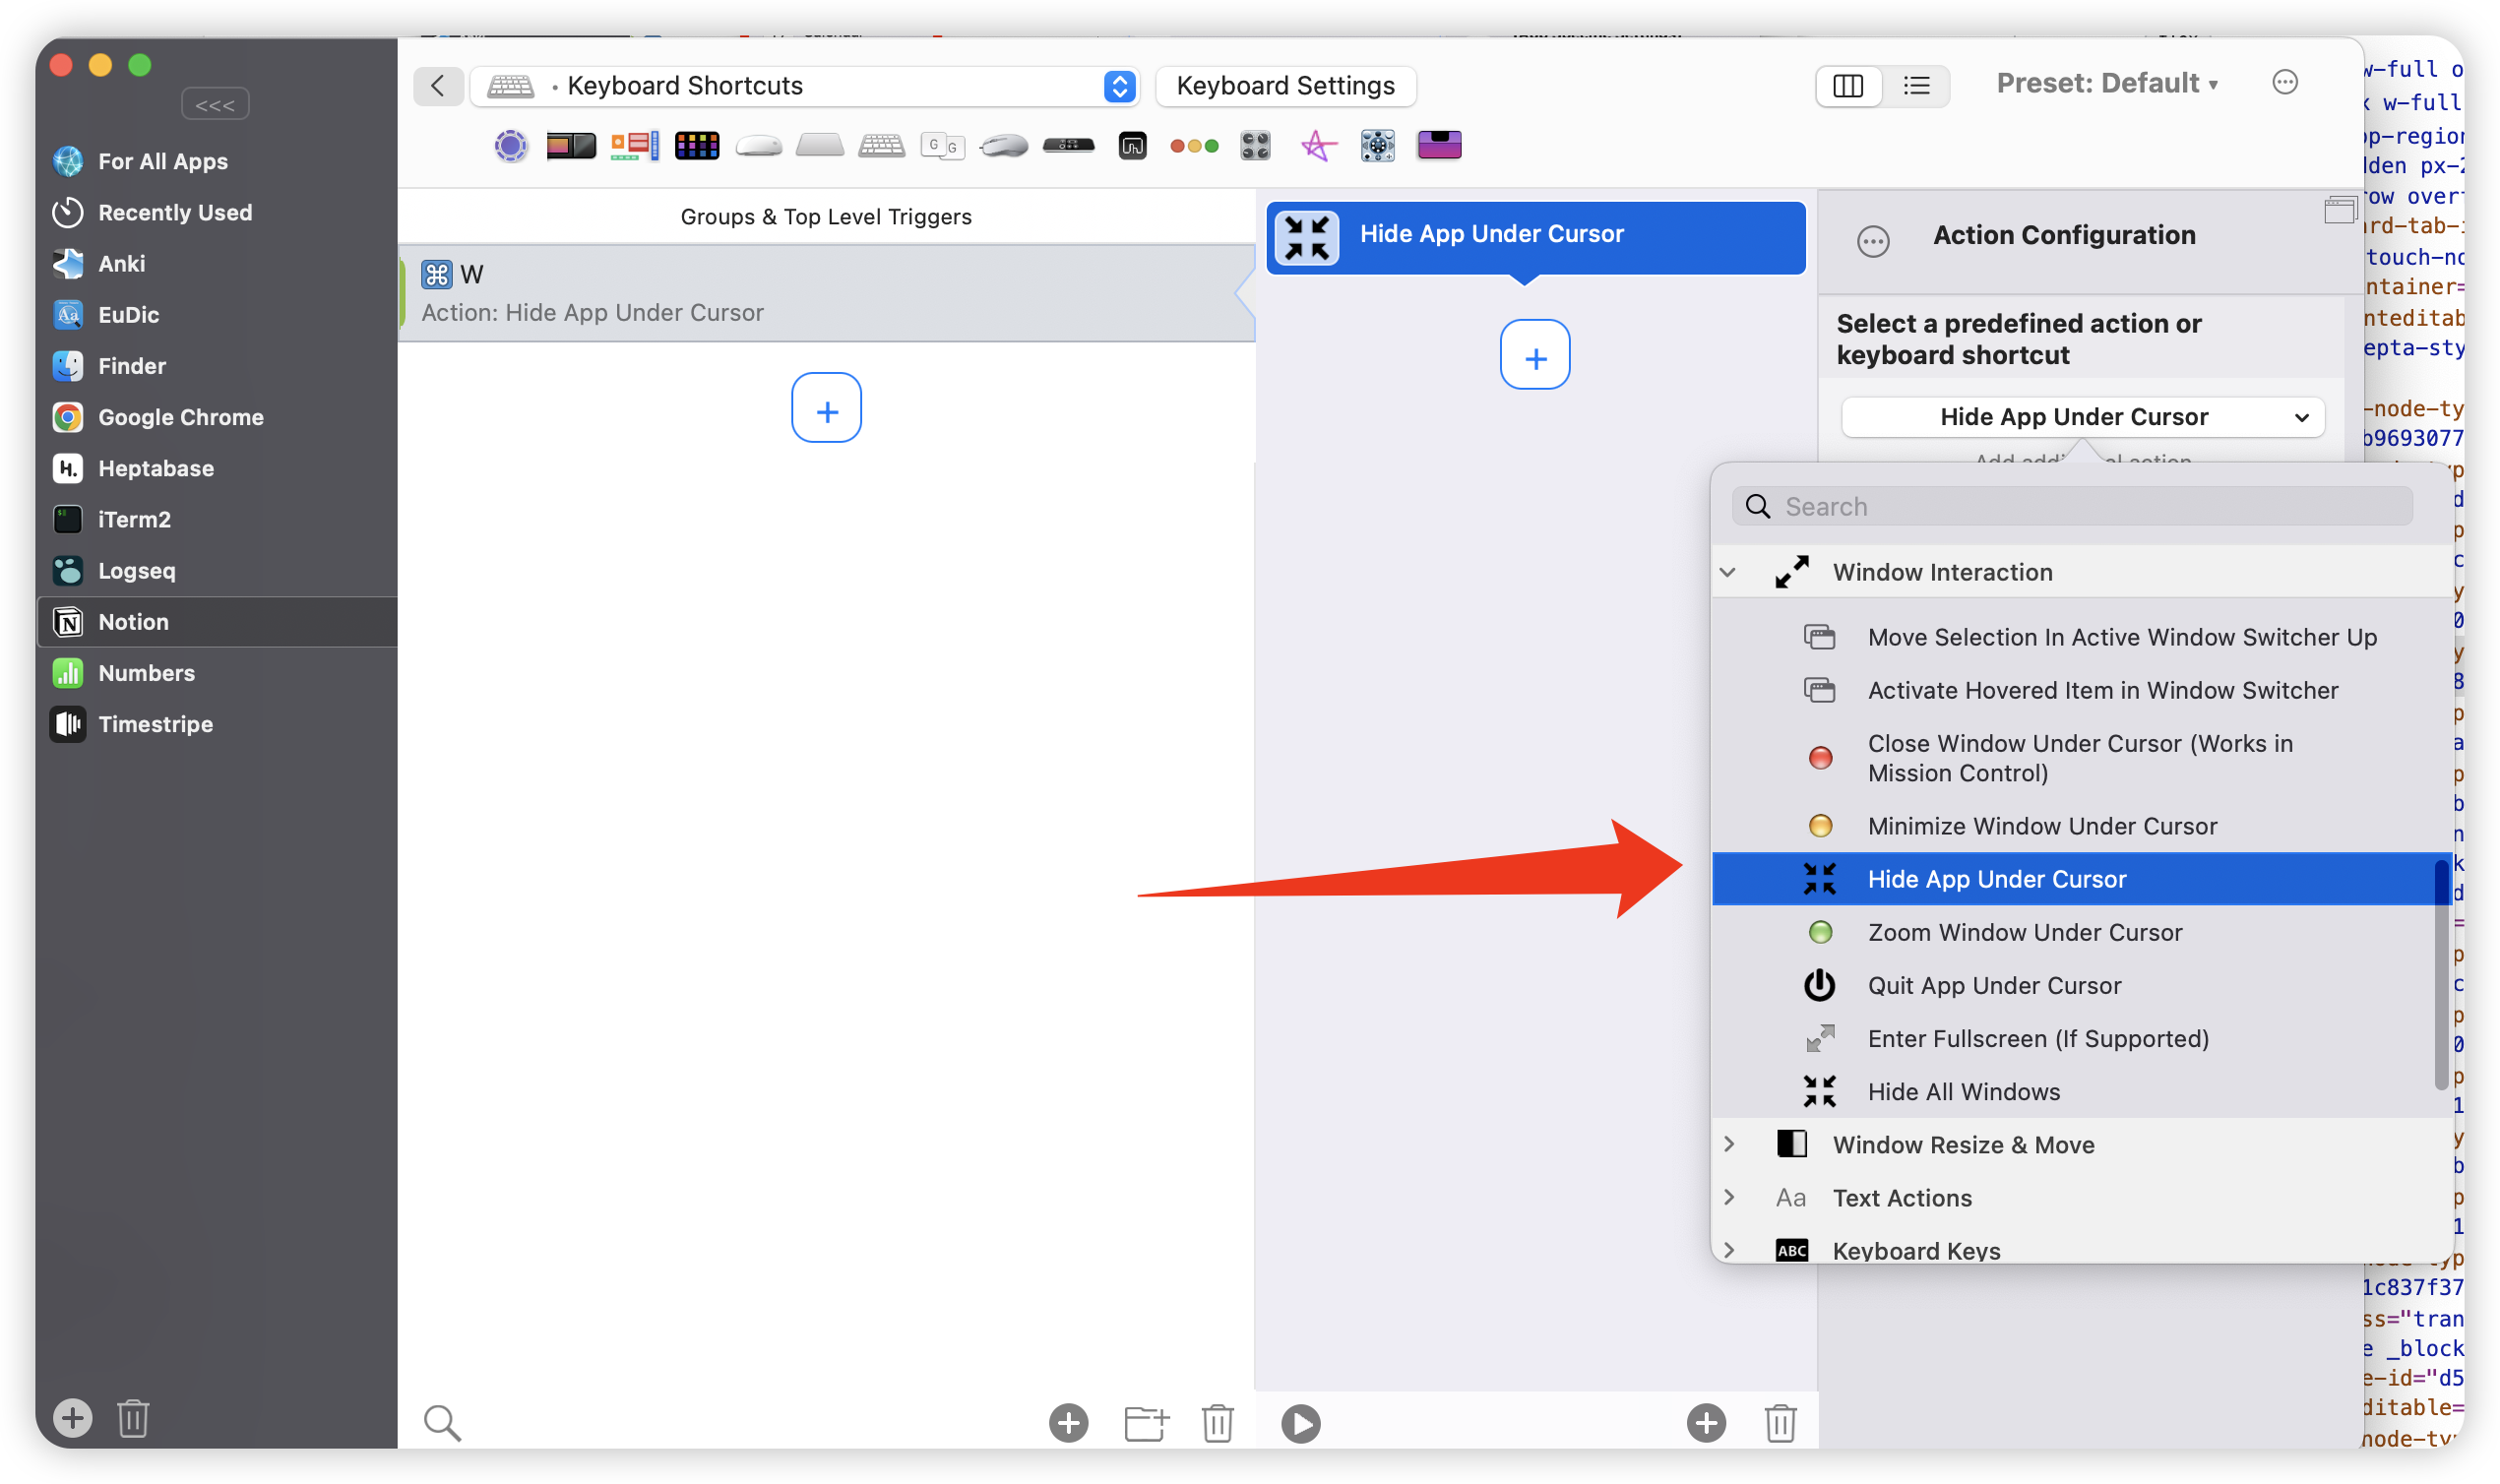This screenshot has width=2500, height=1484.
Task: Open the Key Sequences trigger icon
Action: (x=942, y=146)
